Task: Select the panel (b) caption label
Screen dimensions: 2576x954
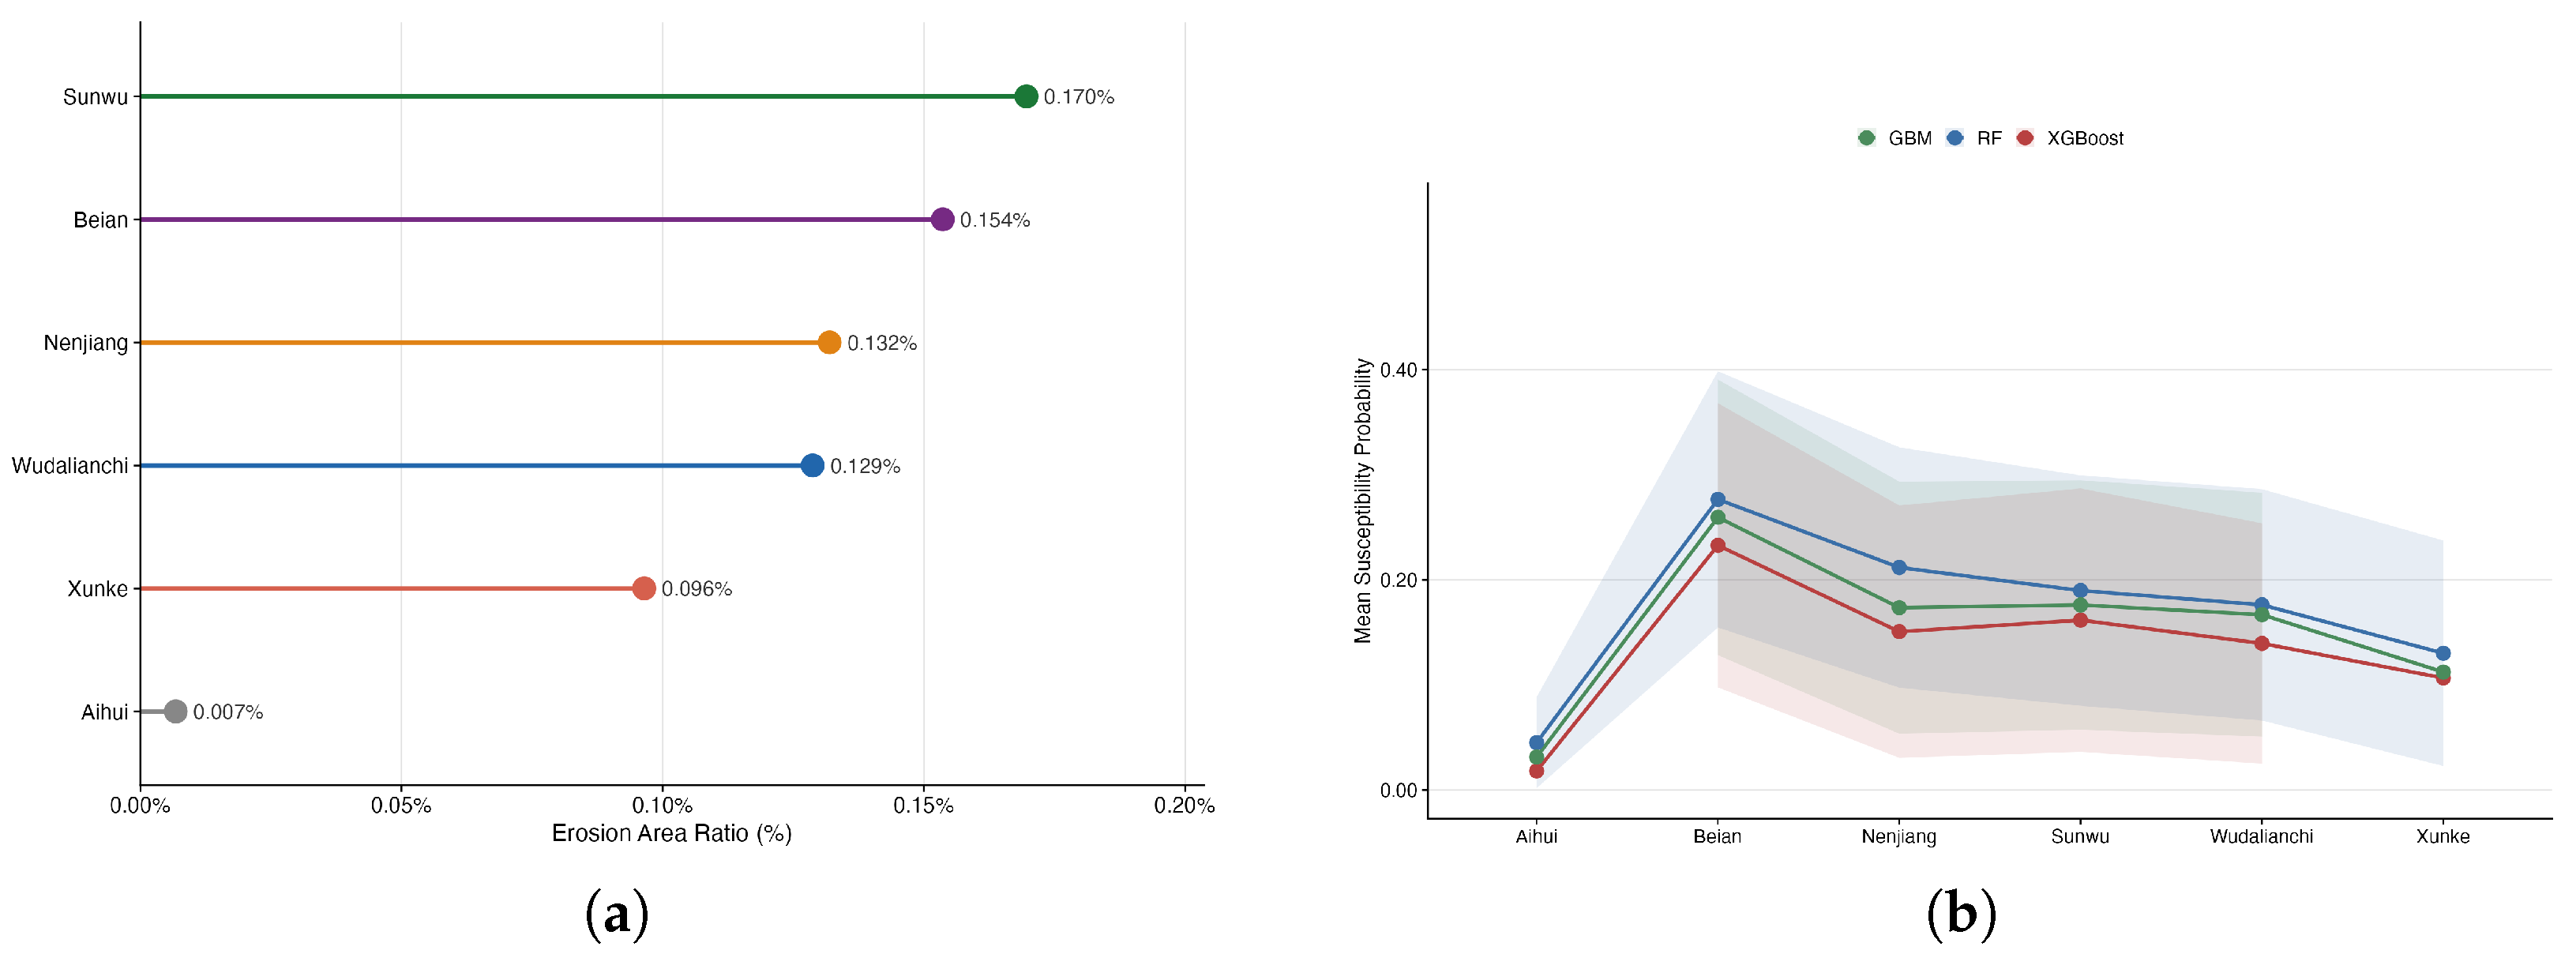Action: click(1961, 913)
